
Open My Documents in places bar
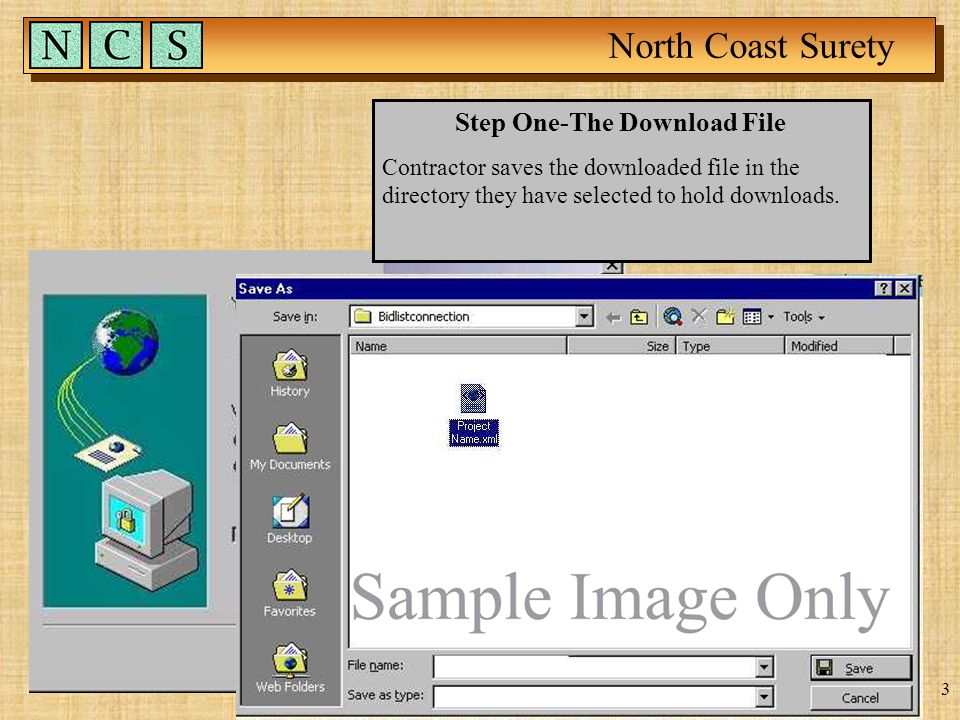[x=290, y=447]
